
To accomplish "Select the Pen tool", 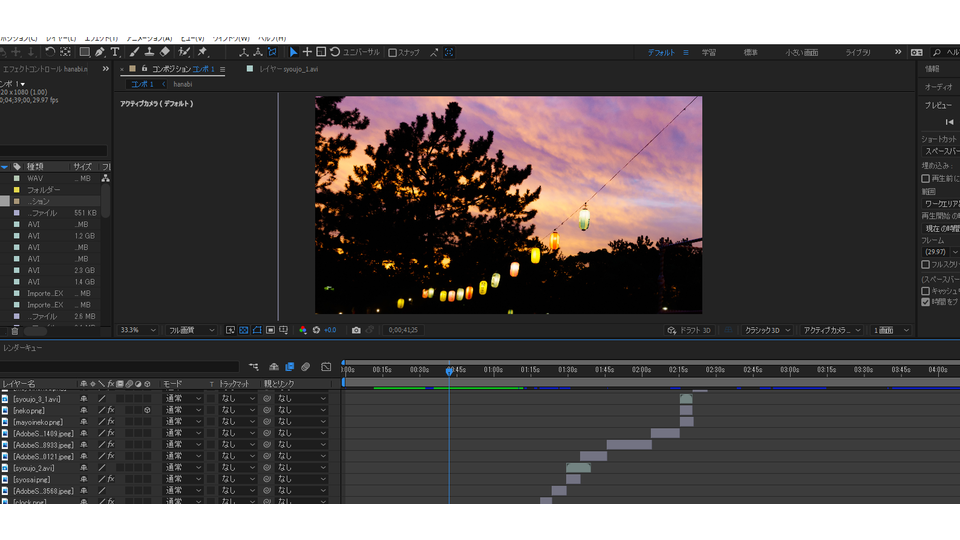I will click(x=100, y=52).
